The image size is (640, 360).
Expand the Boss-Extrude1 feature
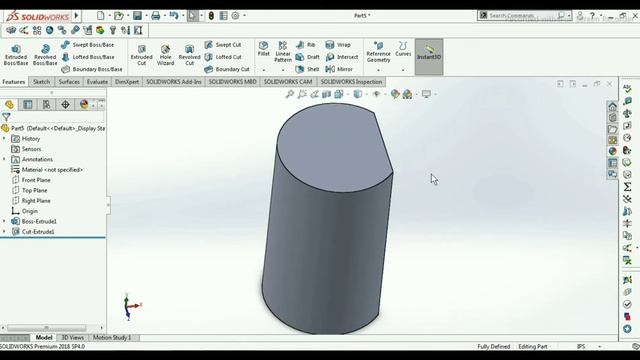(4, 221)
